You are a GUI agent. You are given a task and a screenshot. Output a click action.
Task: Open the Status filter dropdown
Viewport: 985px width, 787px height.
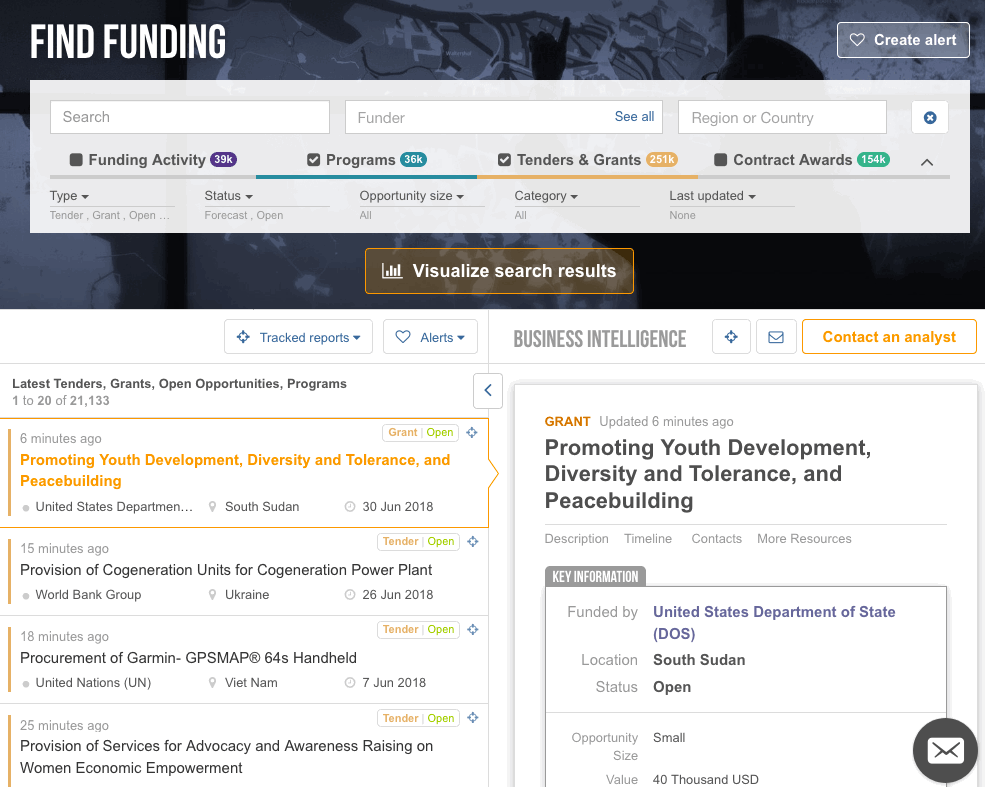229,196
